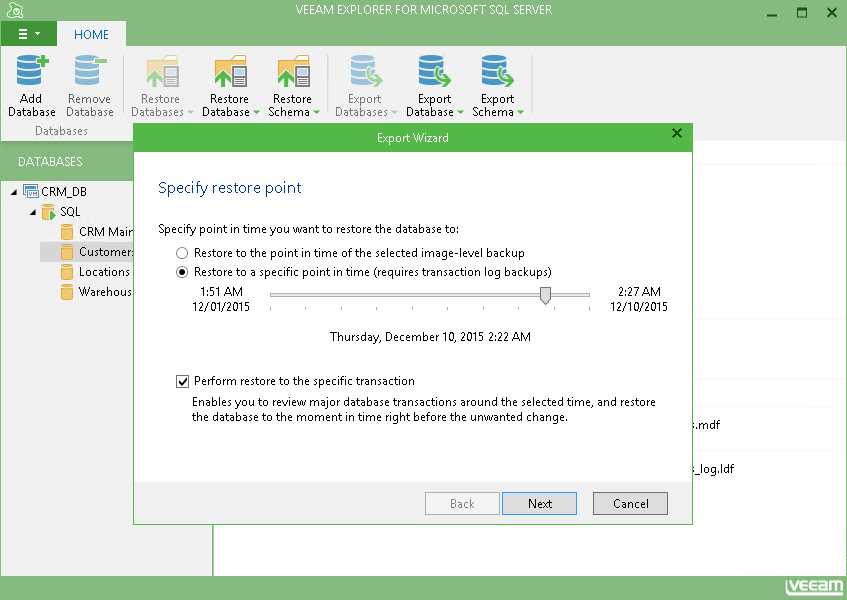Minimize the Veeam Explorer window

click(x=772, y=13)
